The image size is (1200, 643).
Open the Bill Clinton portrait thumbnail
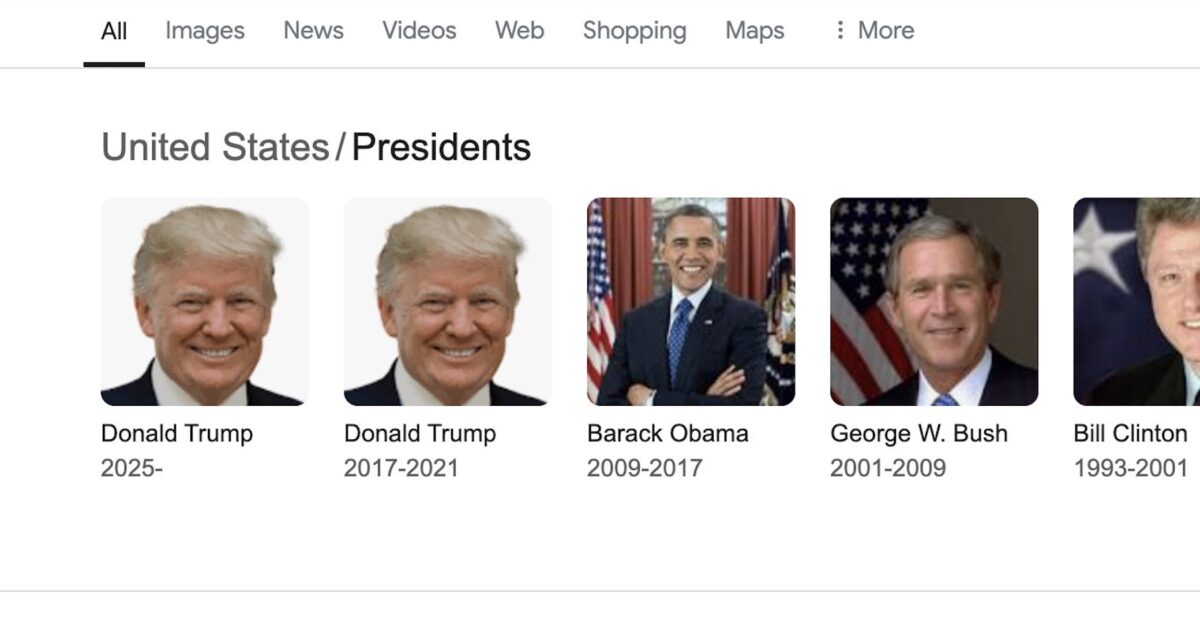click(1137, 301)
